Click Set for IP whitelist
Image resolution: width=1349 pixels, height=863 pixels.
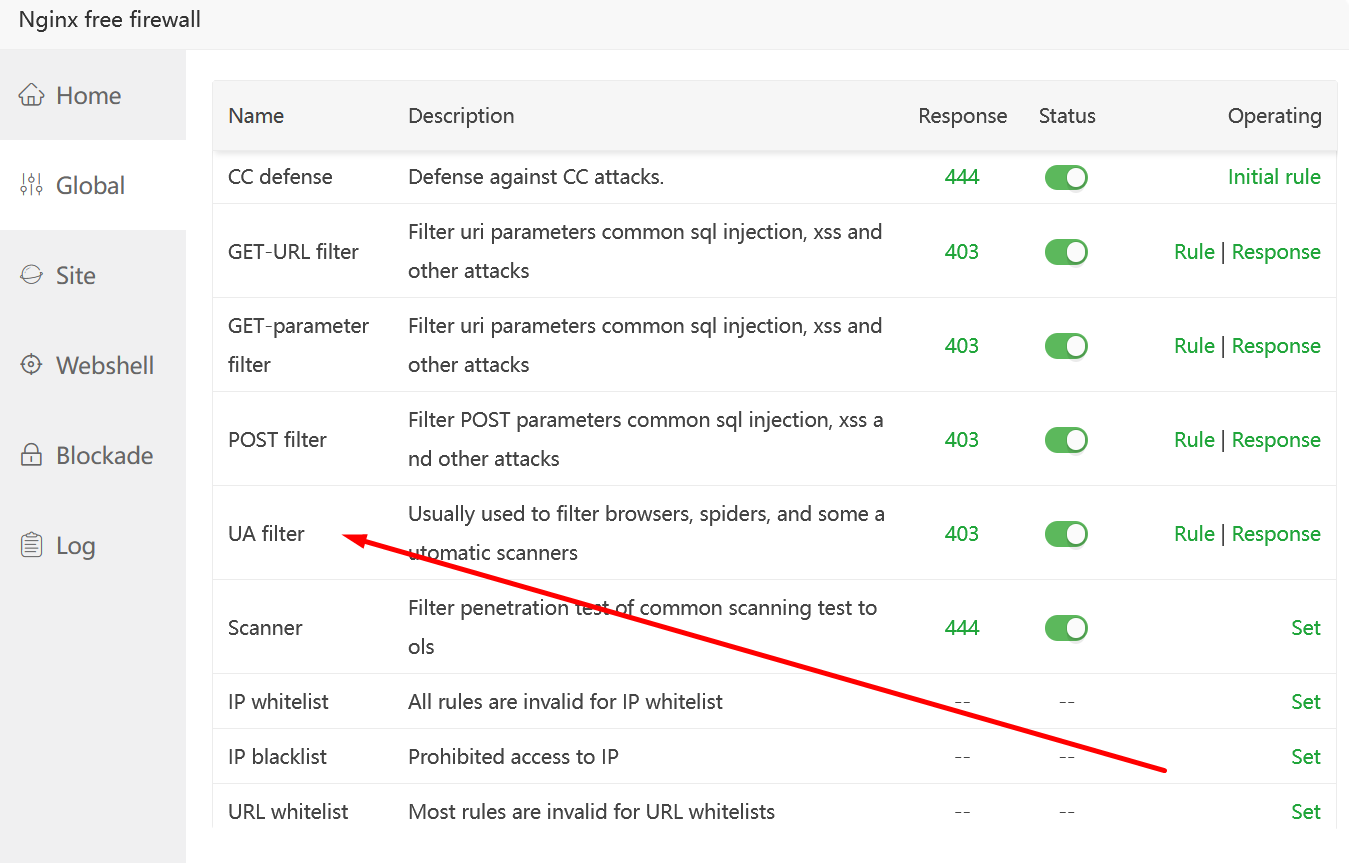[1306, 702]
